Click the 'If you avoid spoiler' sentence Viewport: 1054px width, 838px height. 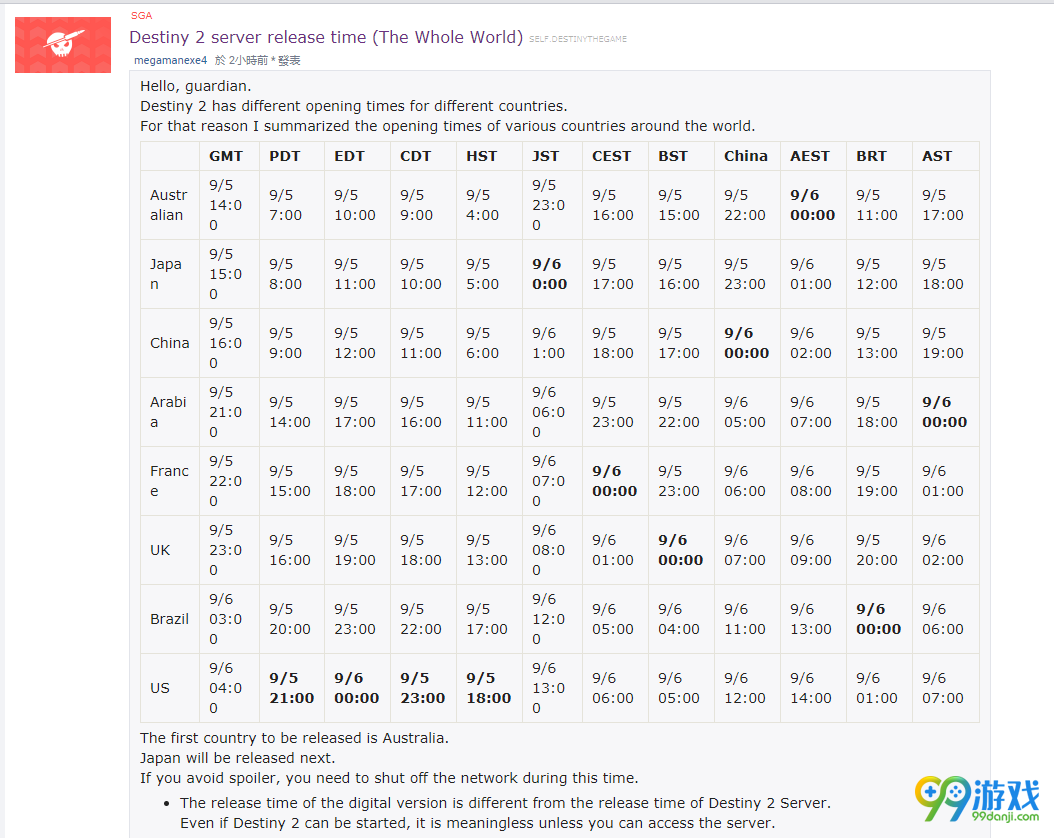389,778
